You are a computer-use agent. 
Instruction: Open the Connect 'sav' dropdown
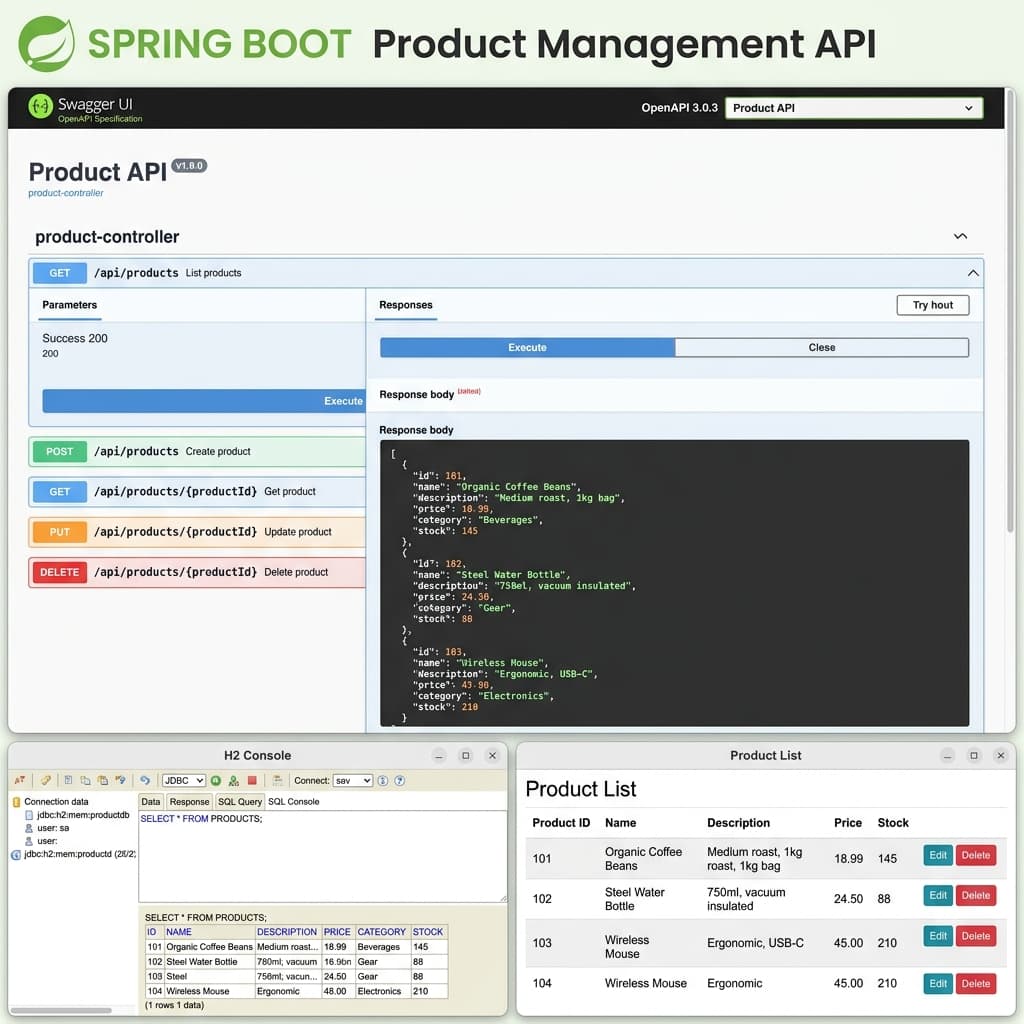[x=353, y=780]
